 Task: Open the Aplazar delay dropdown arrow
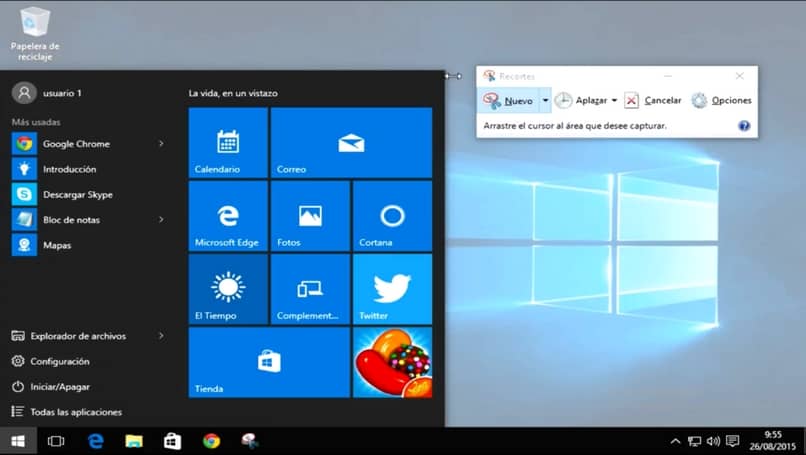[614, 100]
